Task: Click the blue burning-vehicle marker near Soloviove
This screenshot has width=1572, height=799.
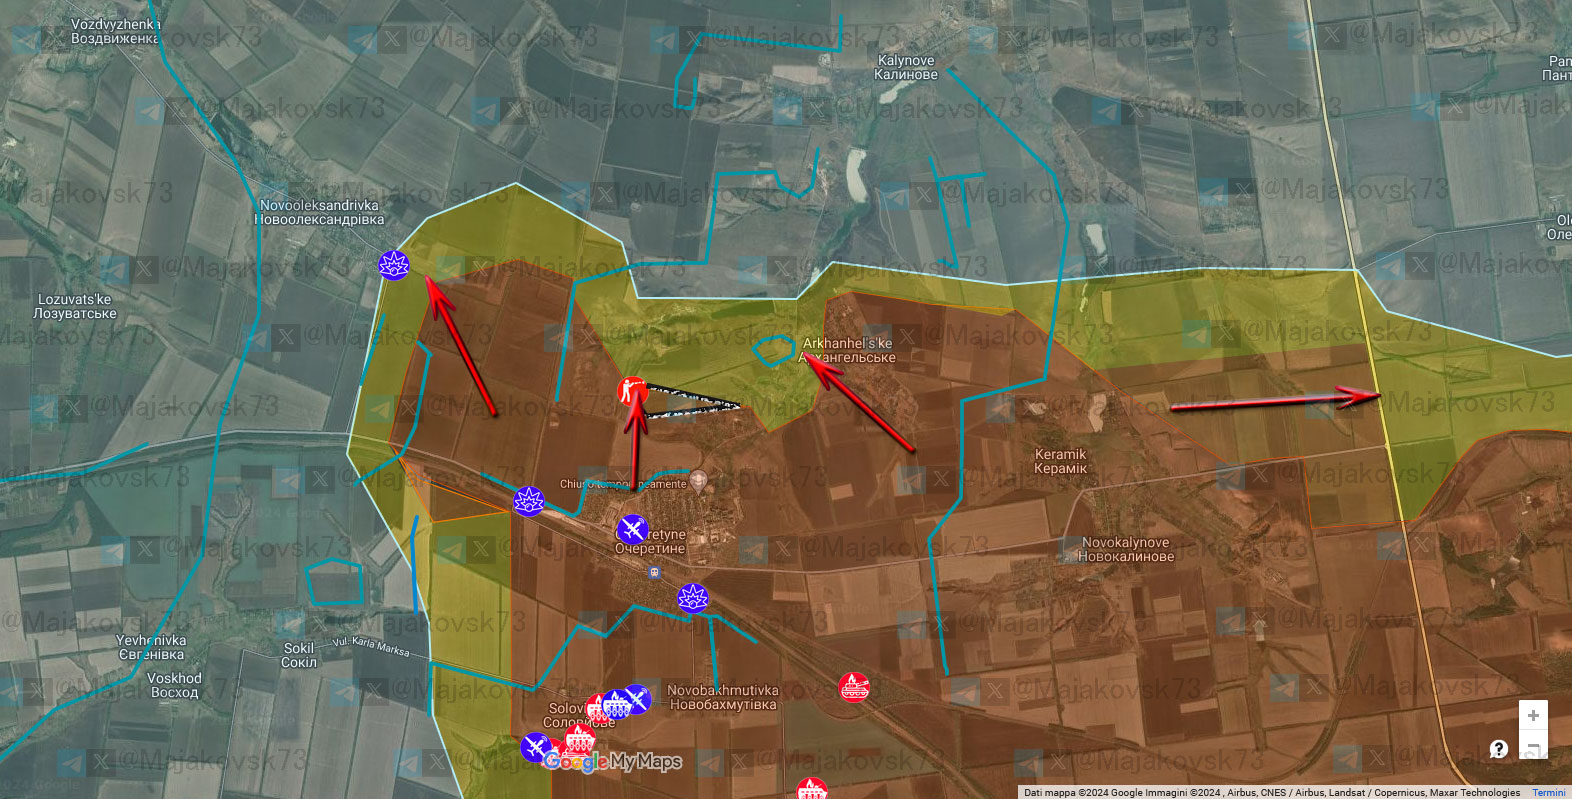Action: (x=616, y=704)
